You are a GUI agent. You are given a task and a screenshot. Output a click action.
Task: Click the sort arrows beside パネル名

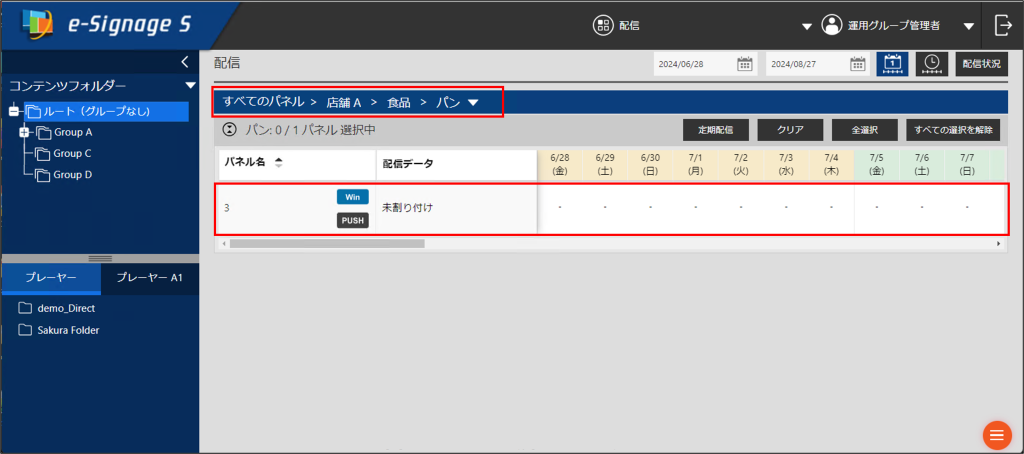point(279,163)
